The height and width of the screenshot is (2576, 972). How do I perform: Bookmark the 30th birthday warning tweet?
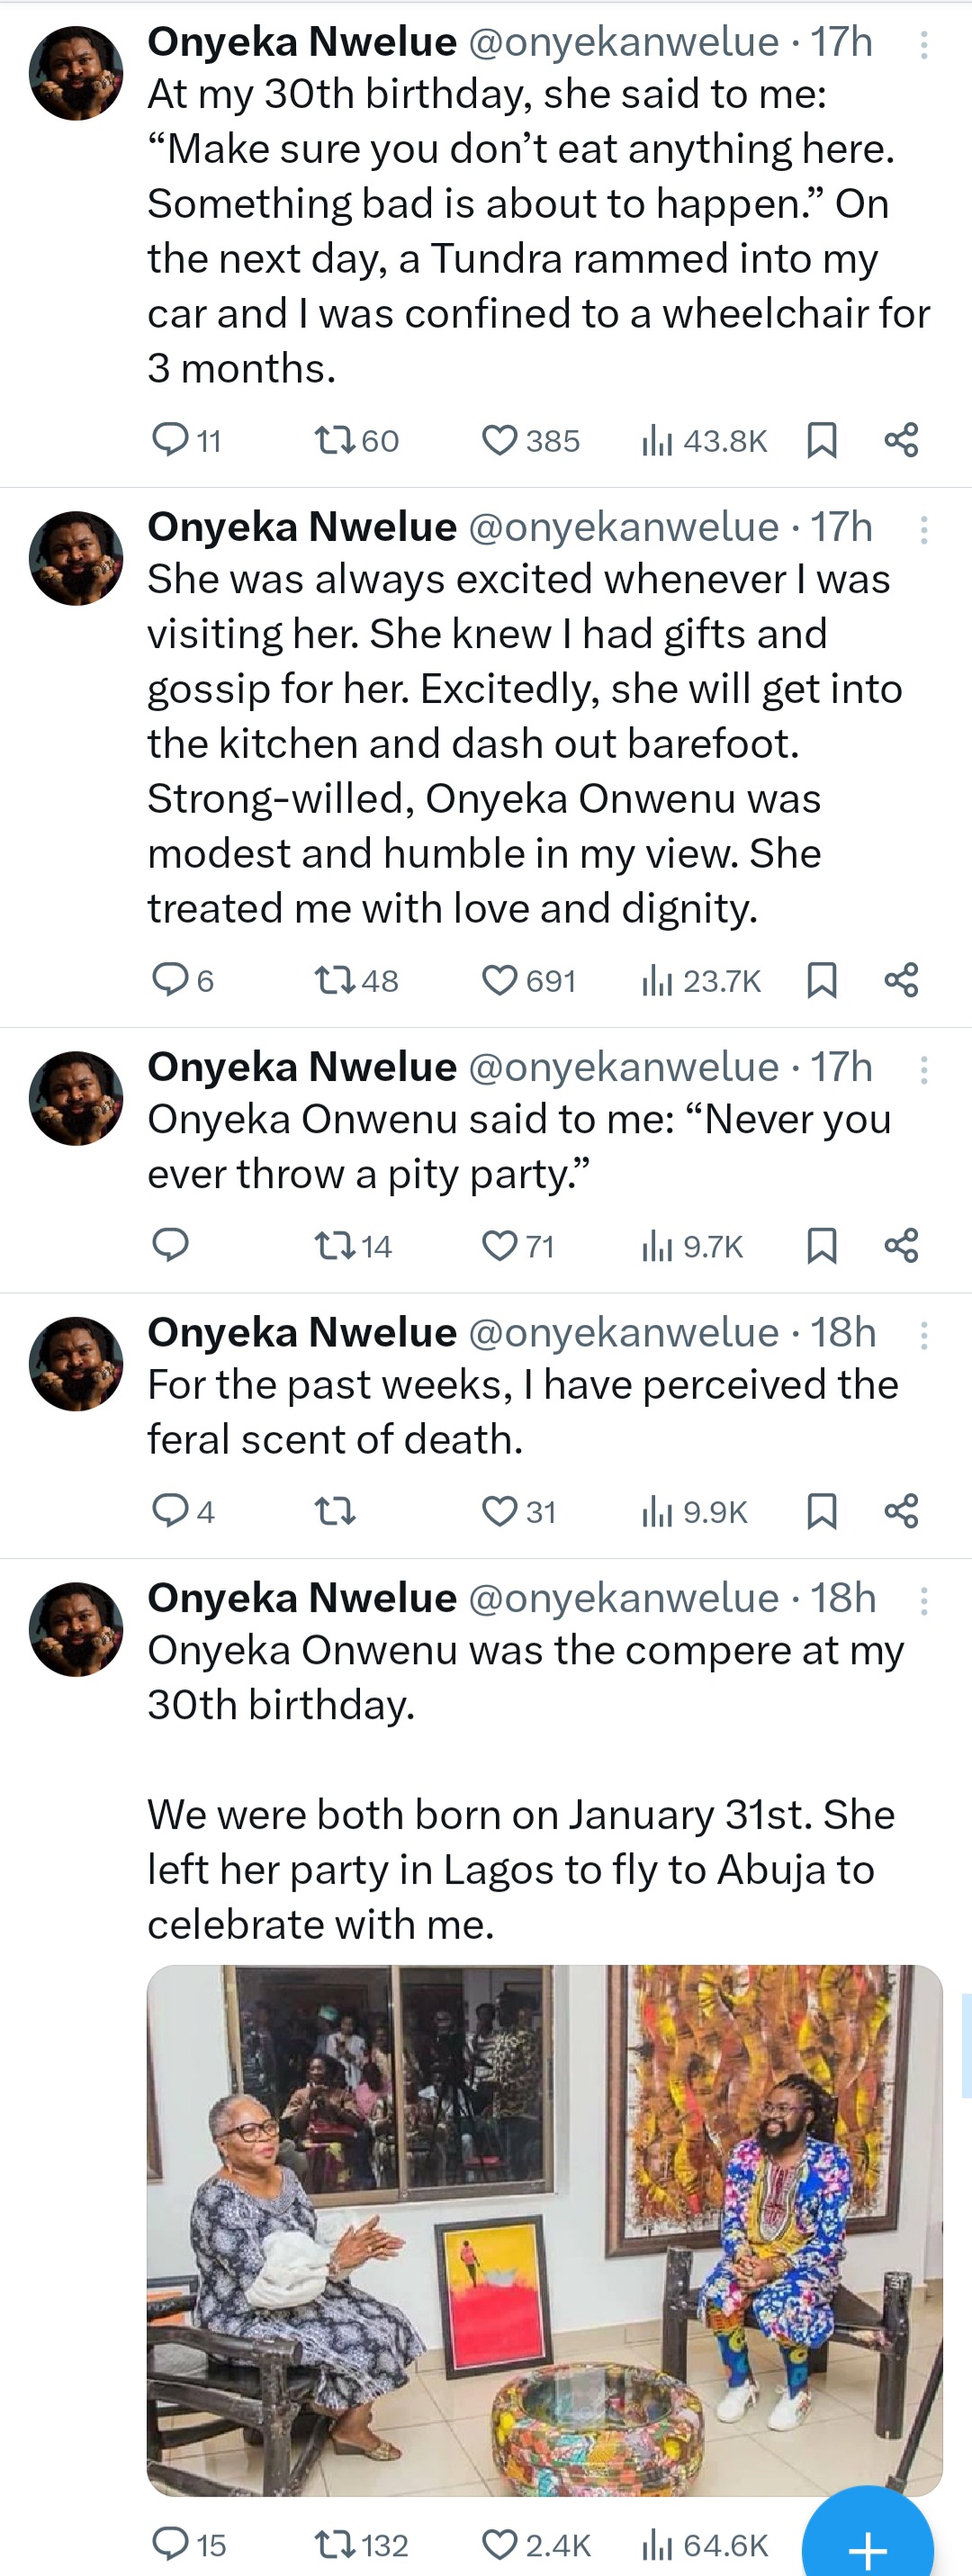pyautogui.click(x=821, y=440)
